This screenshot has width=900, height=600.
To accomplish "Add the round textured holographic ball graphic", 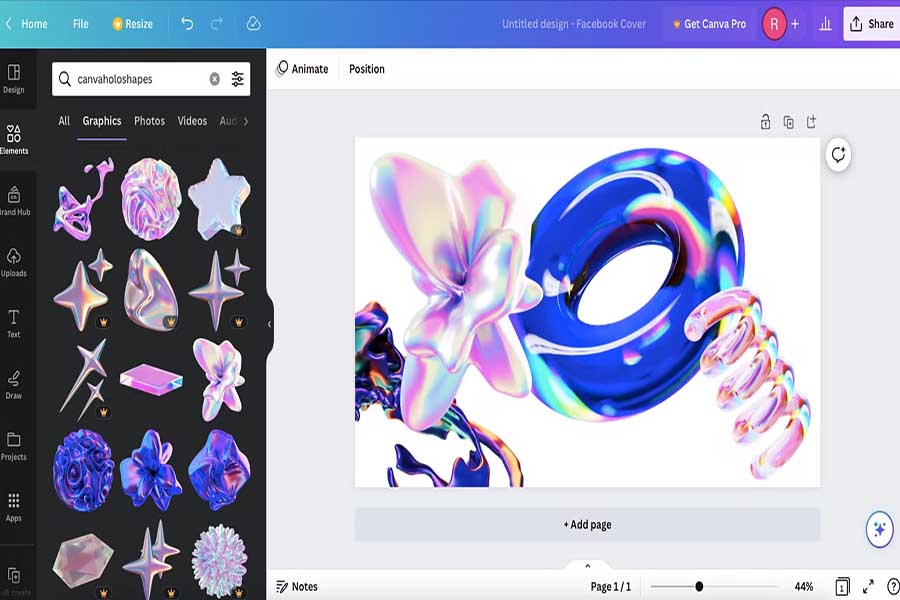I will [x=151, y=199].
